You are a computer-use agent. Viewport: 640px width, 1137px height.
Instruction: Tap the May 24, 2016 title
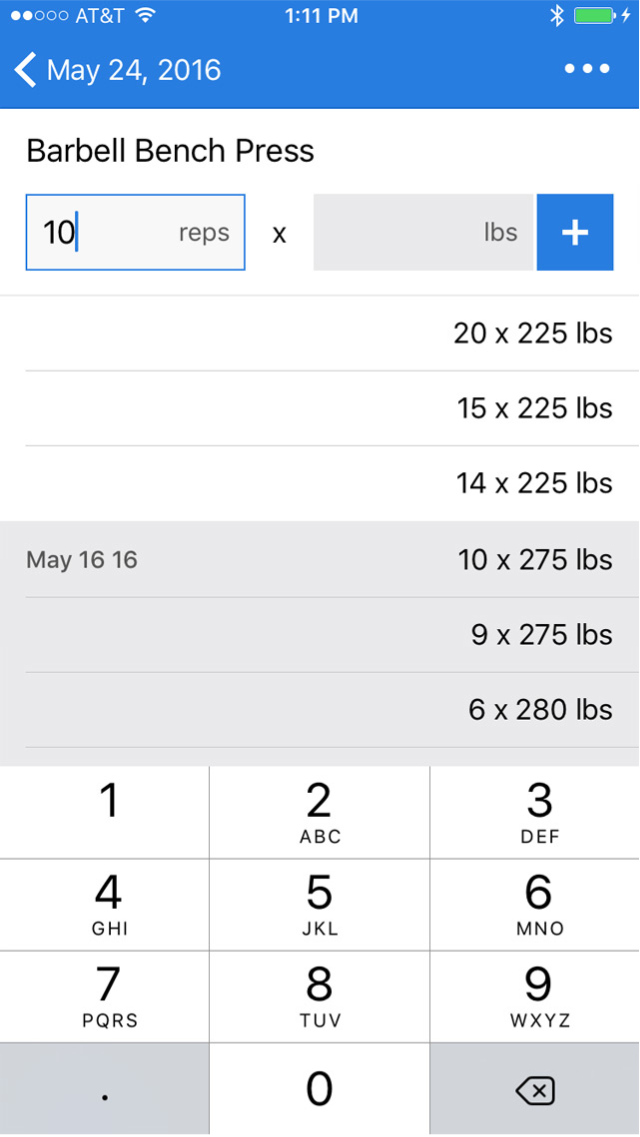point(134,70)
